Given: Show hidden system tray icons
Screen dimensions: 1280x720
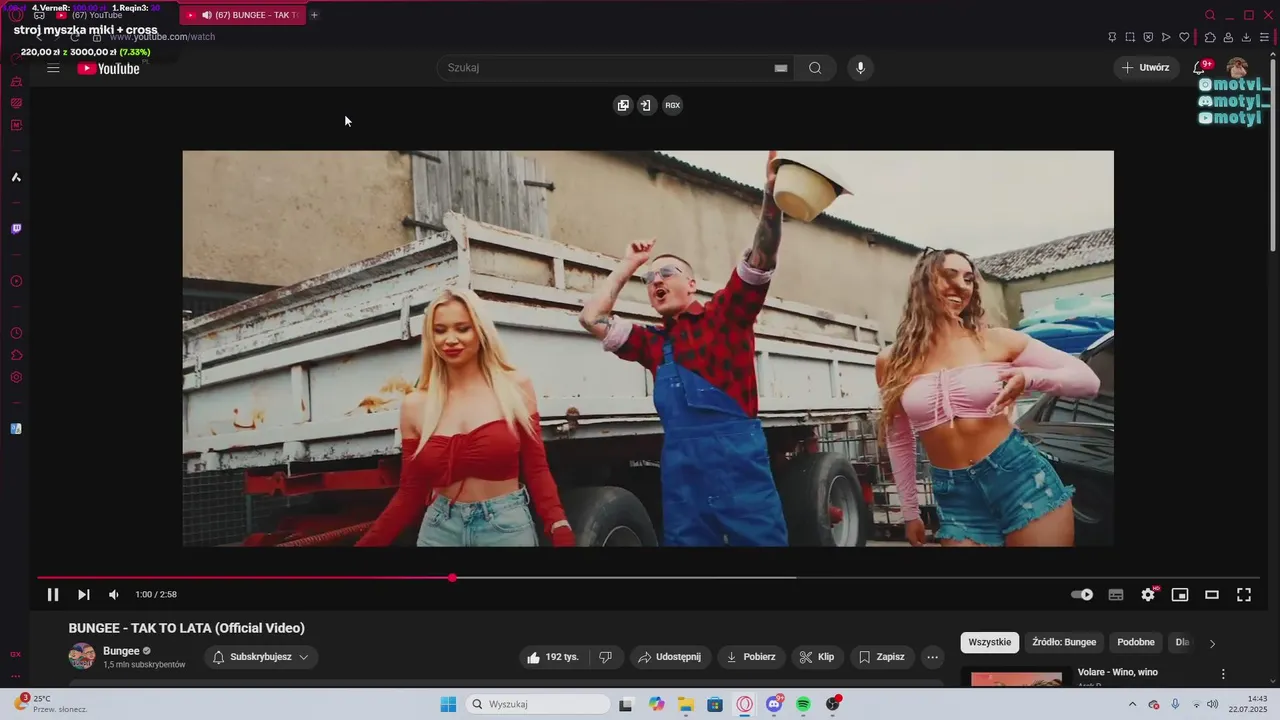Looking at the screenshot, I should pyautogui.click(x=1132, y=704).
